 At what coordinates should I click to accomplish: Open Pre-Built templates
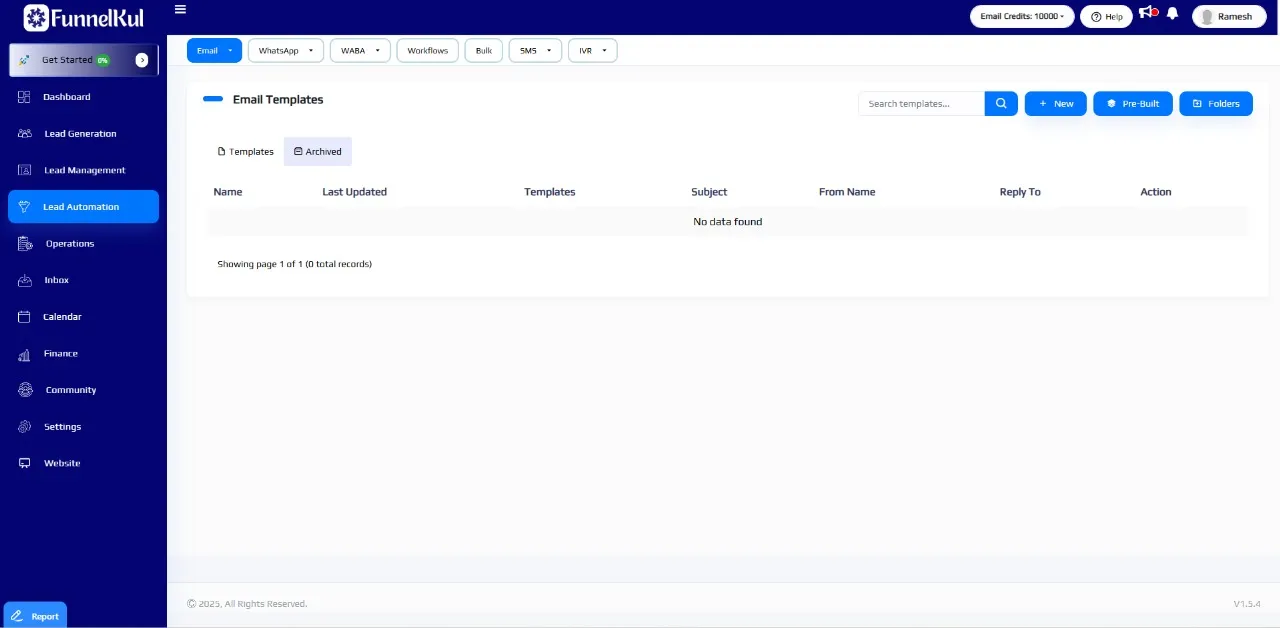(x=1132, y=104)
